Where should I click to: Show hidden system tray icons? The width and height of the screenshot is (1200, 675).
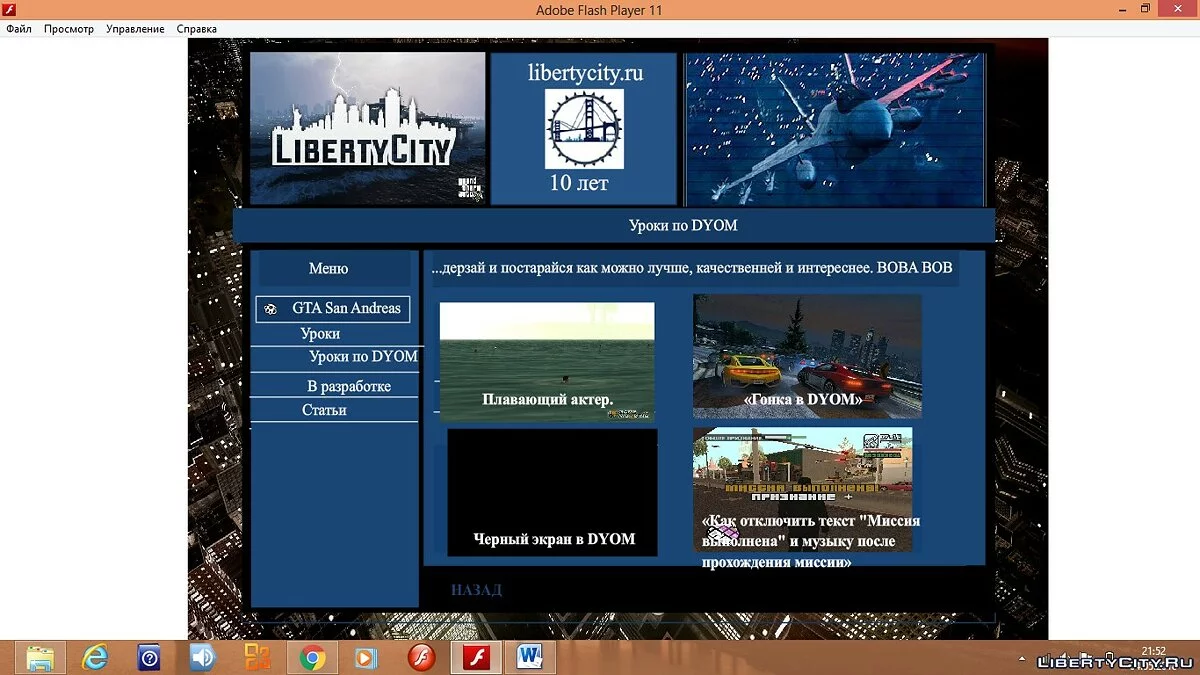[1022, 660]
